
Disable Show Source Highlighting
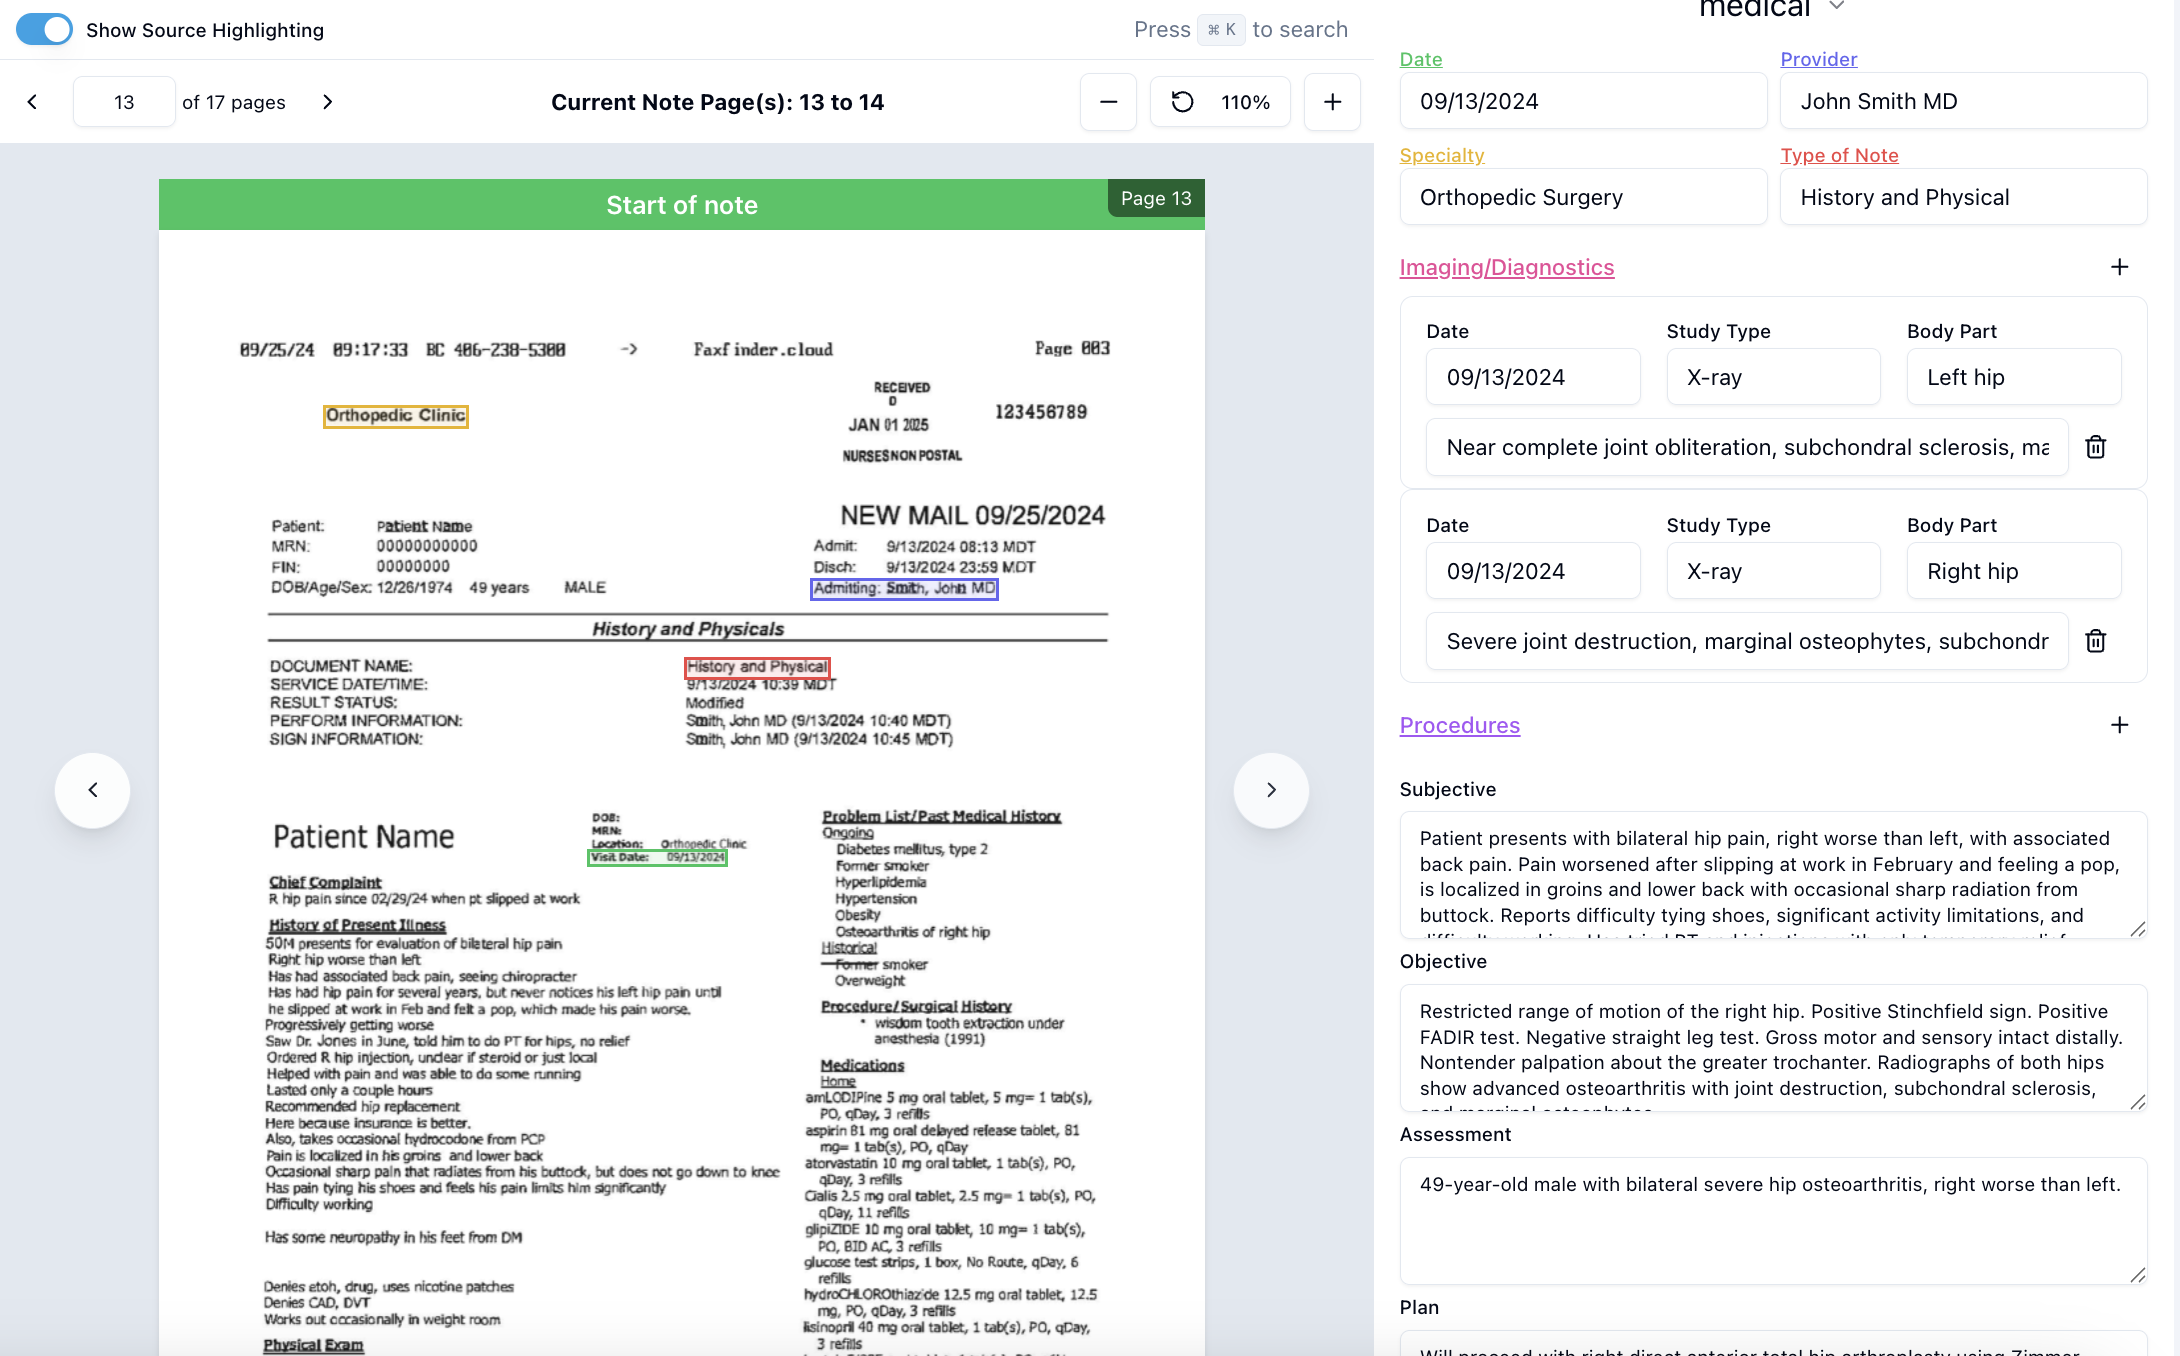click(x=44, y=29)
